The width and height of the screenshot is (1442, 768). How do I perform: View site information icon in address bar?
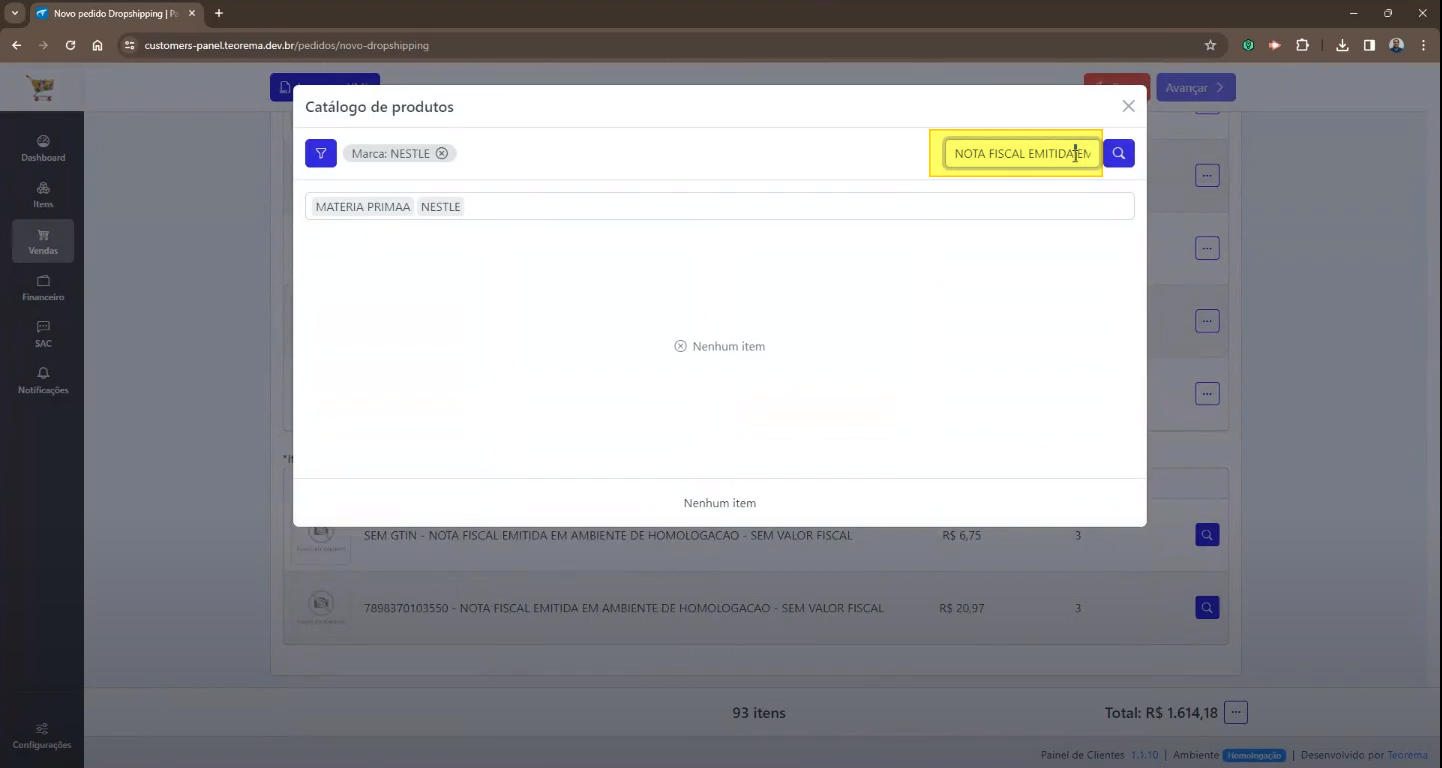pos(129,45)
